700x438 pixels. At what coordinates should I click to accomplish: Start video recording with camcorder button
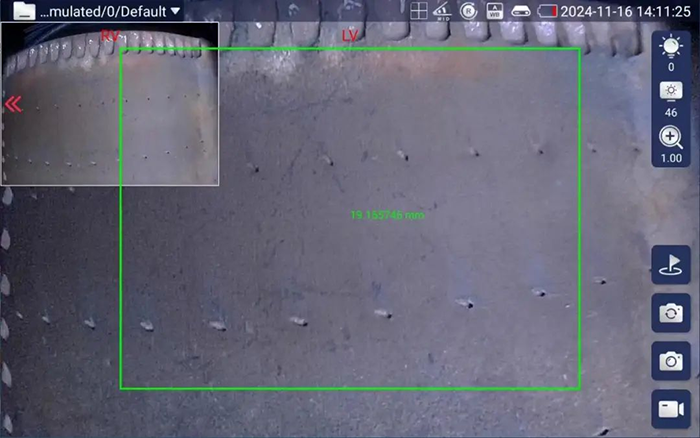669,409
